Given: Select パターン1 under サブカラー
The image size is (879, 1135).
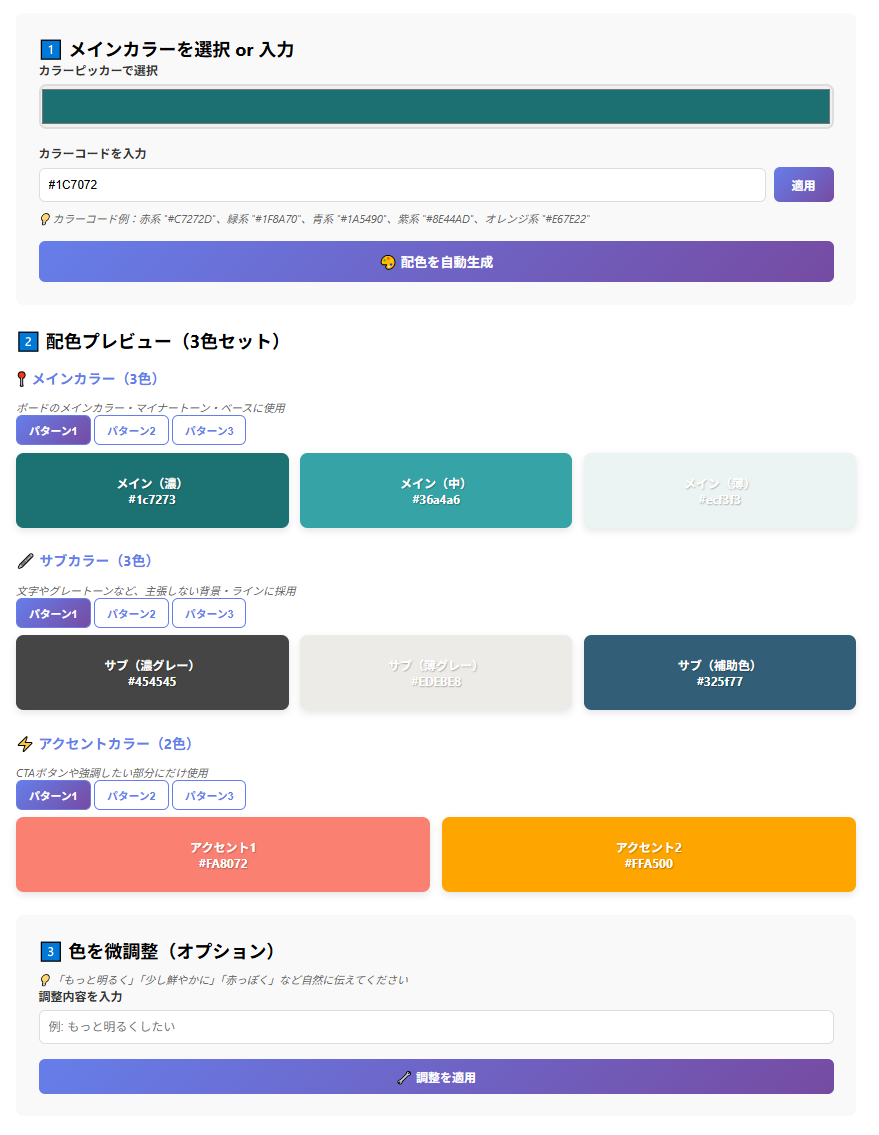Looking at the screenshot, I should [x=53, y=613].
